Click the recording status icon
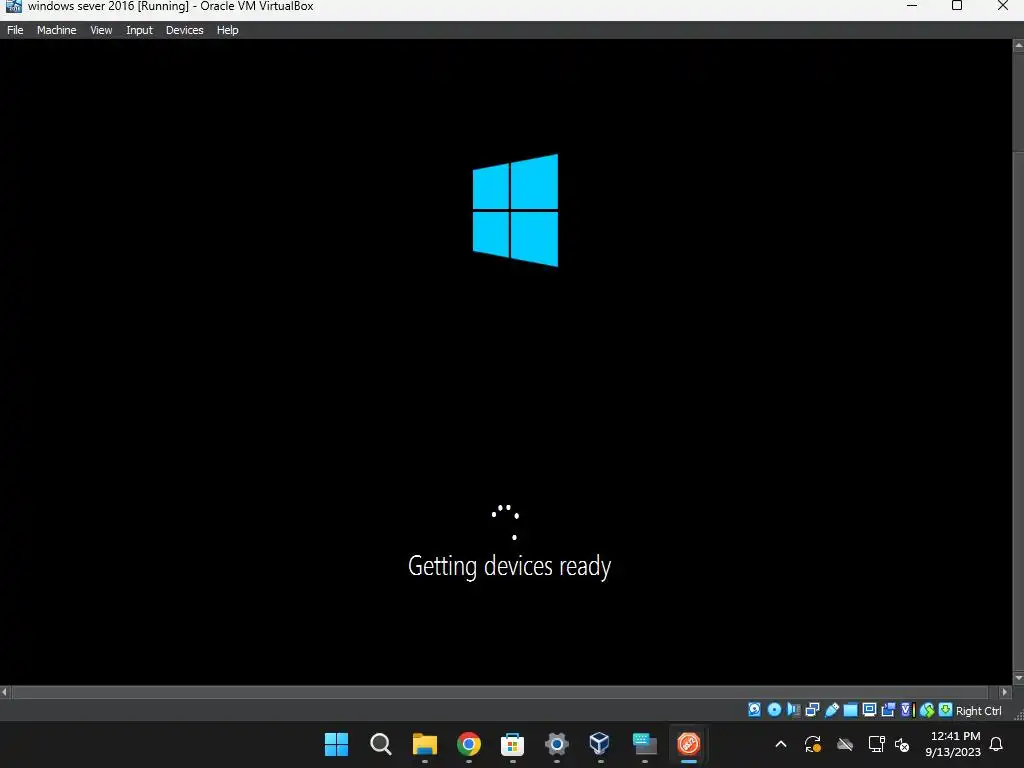Viewport: 1024px width, 768px height. coord(888,710)
